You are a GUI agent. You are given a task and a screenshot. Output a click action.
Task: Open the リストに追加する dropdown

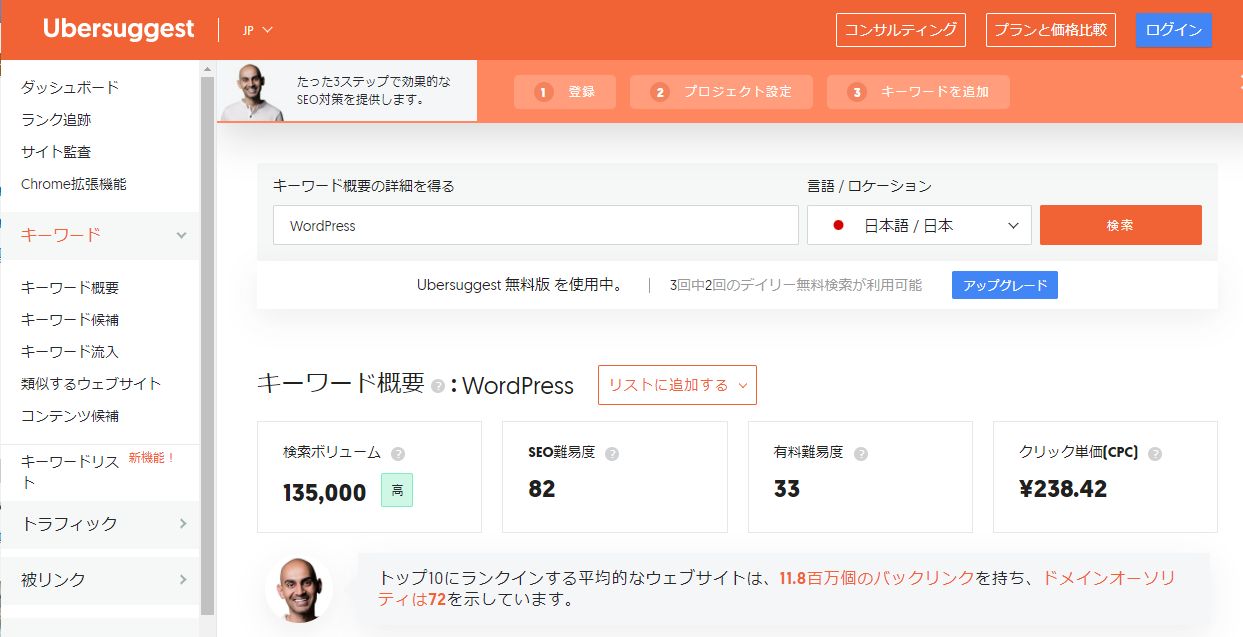tap(677, 385)
